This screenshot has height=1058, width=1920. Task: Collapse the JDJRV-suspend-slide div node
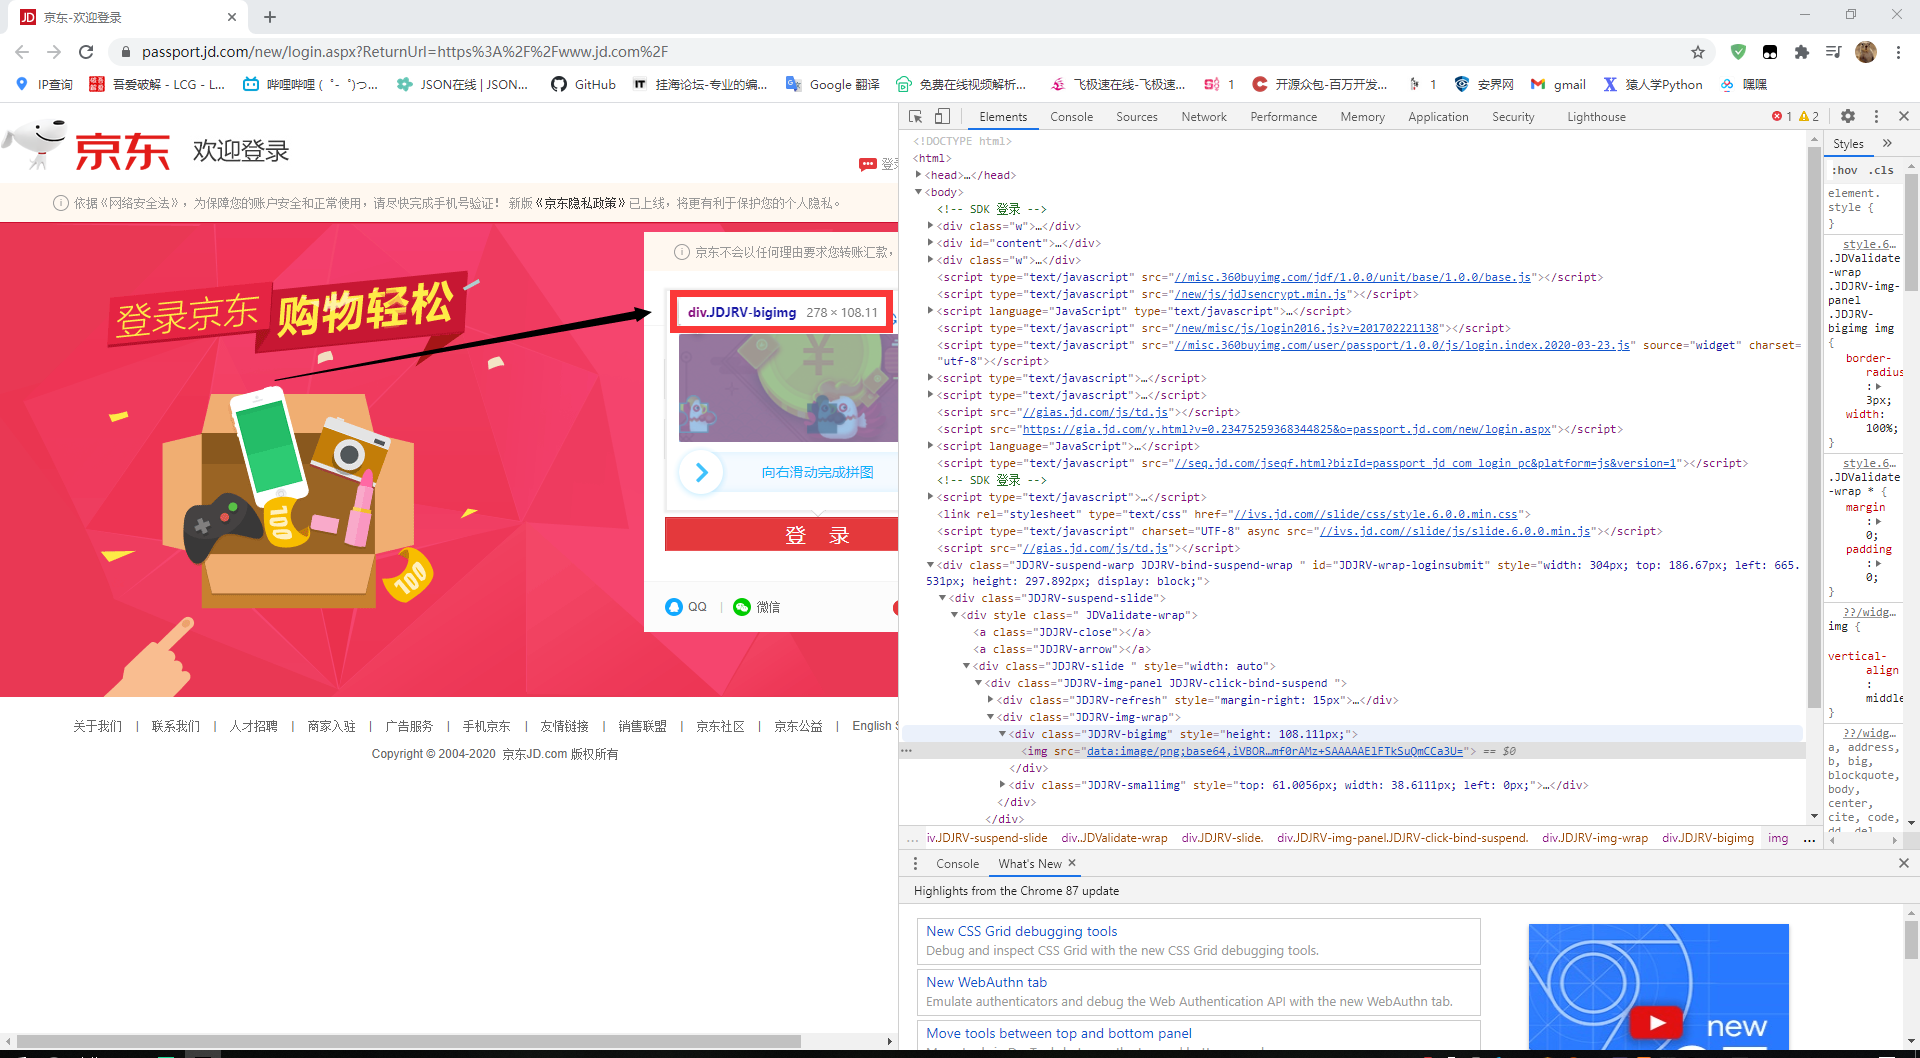pyautogui.click(x=943, y=598)
